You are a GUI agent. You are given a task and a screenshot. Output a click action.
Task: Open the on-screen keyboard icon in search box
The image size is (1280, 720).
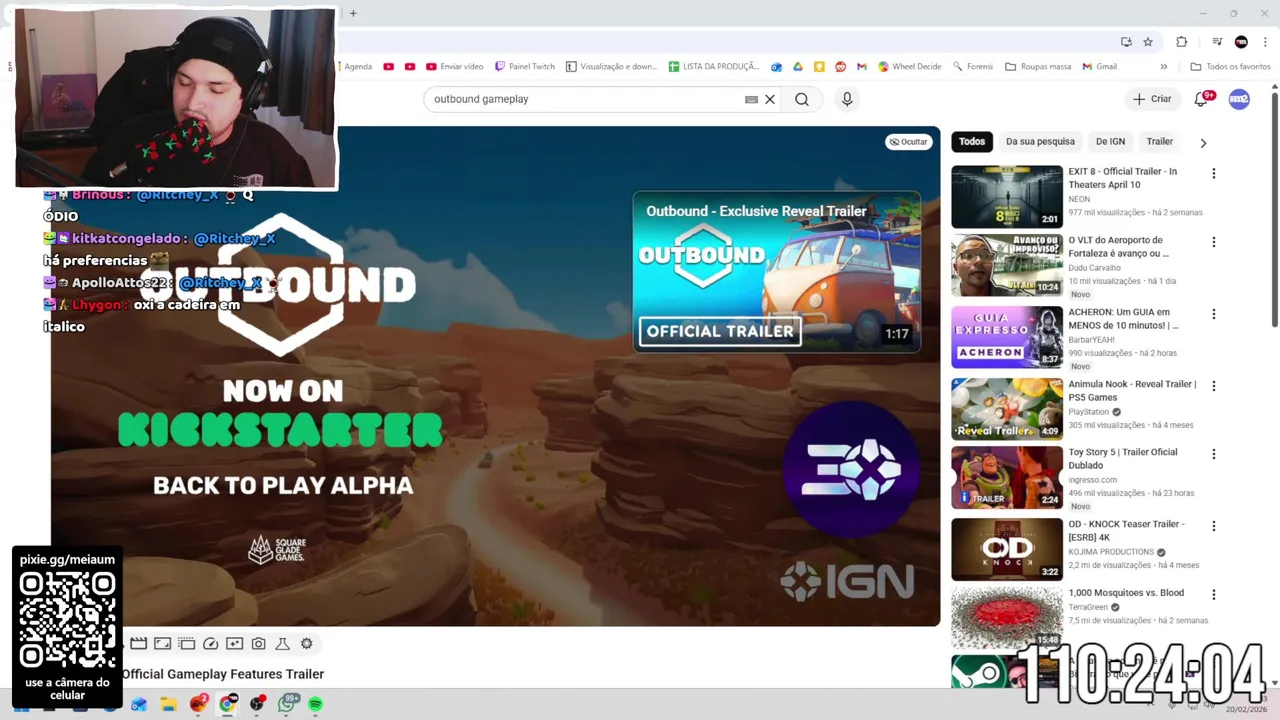pos(751,99)
